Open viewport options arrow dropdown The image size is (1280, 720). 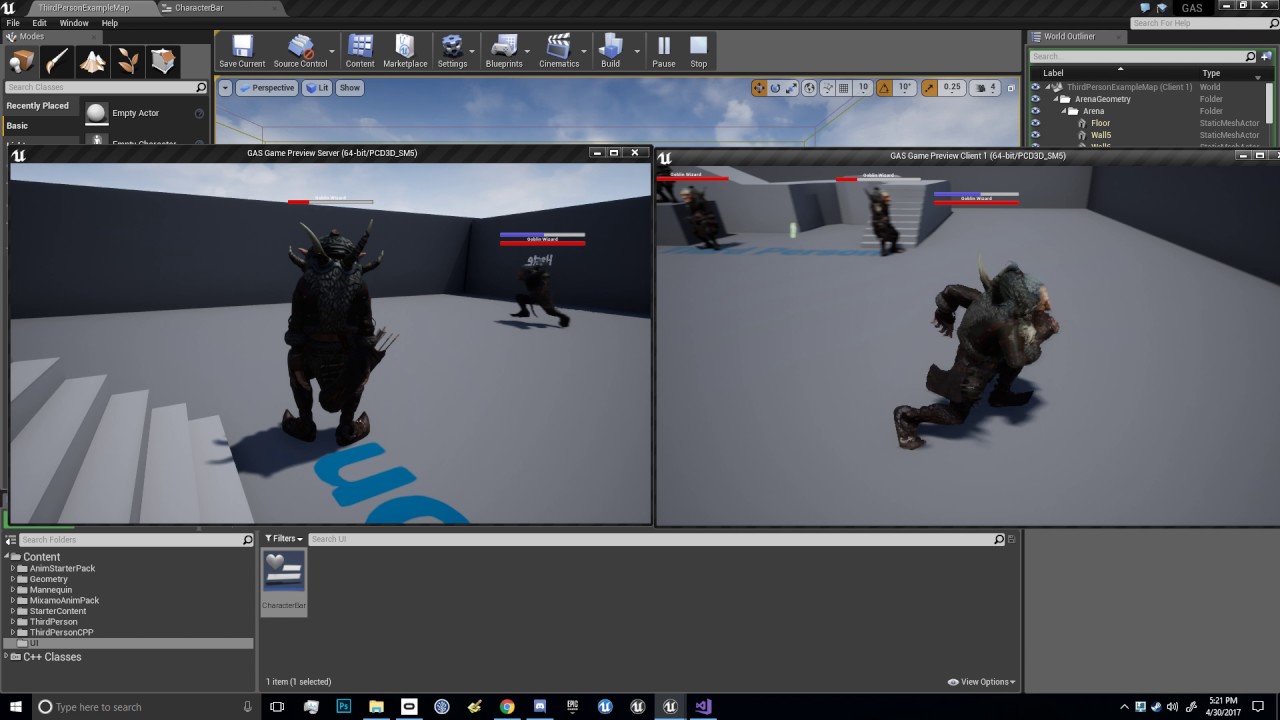point(225,88)
